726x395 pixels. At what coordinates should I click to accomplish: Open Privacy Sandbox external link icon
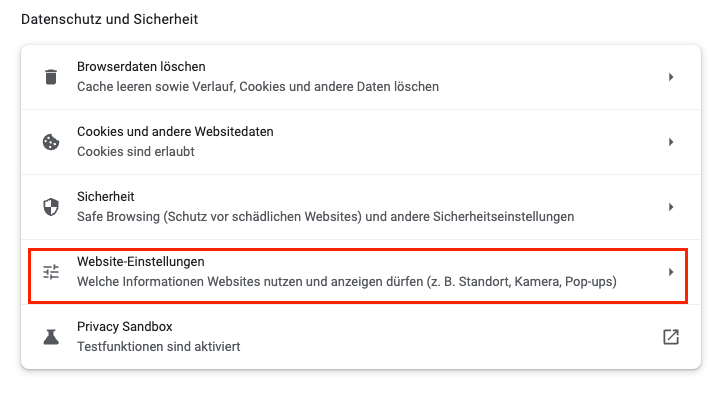coord(671,337)
